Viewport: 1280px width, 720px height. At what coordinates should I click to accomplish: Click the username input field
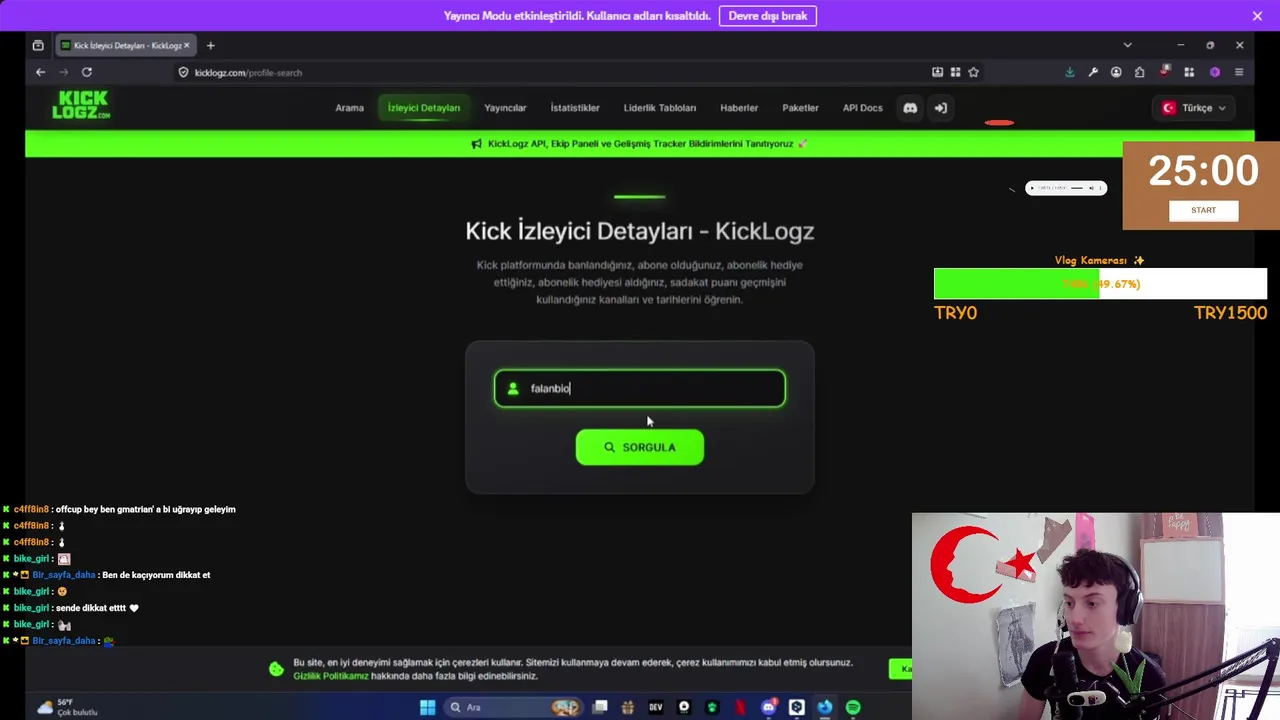click(640, 388)
